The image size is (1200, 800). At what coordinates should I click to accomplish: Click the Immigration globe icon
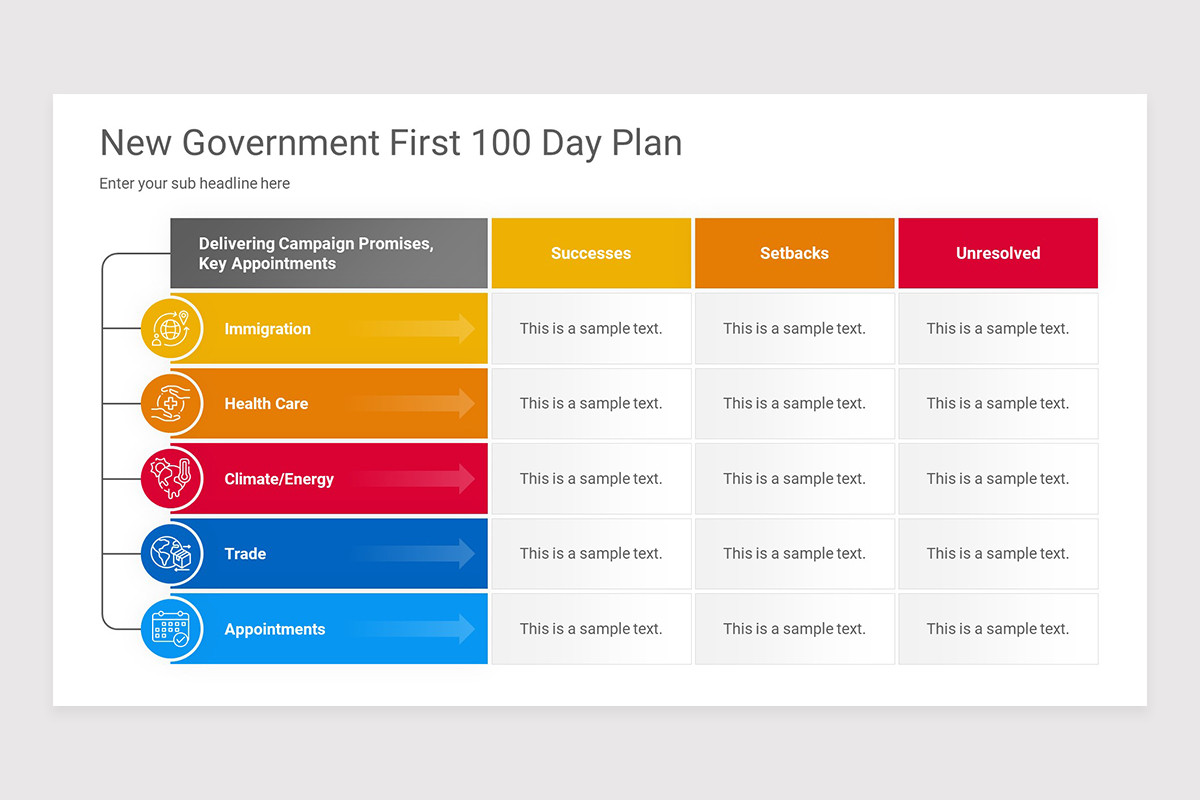171,328
